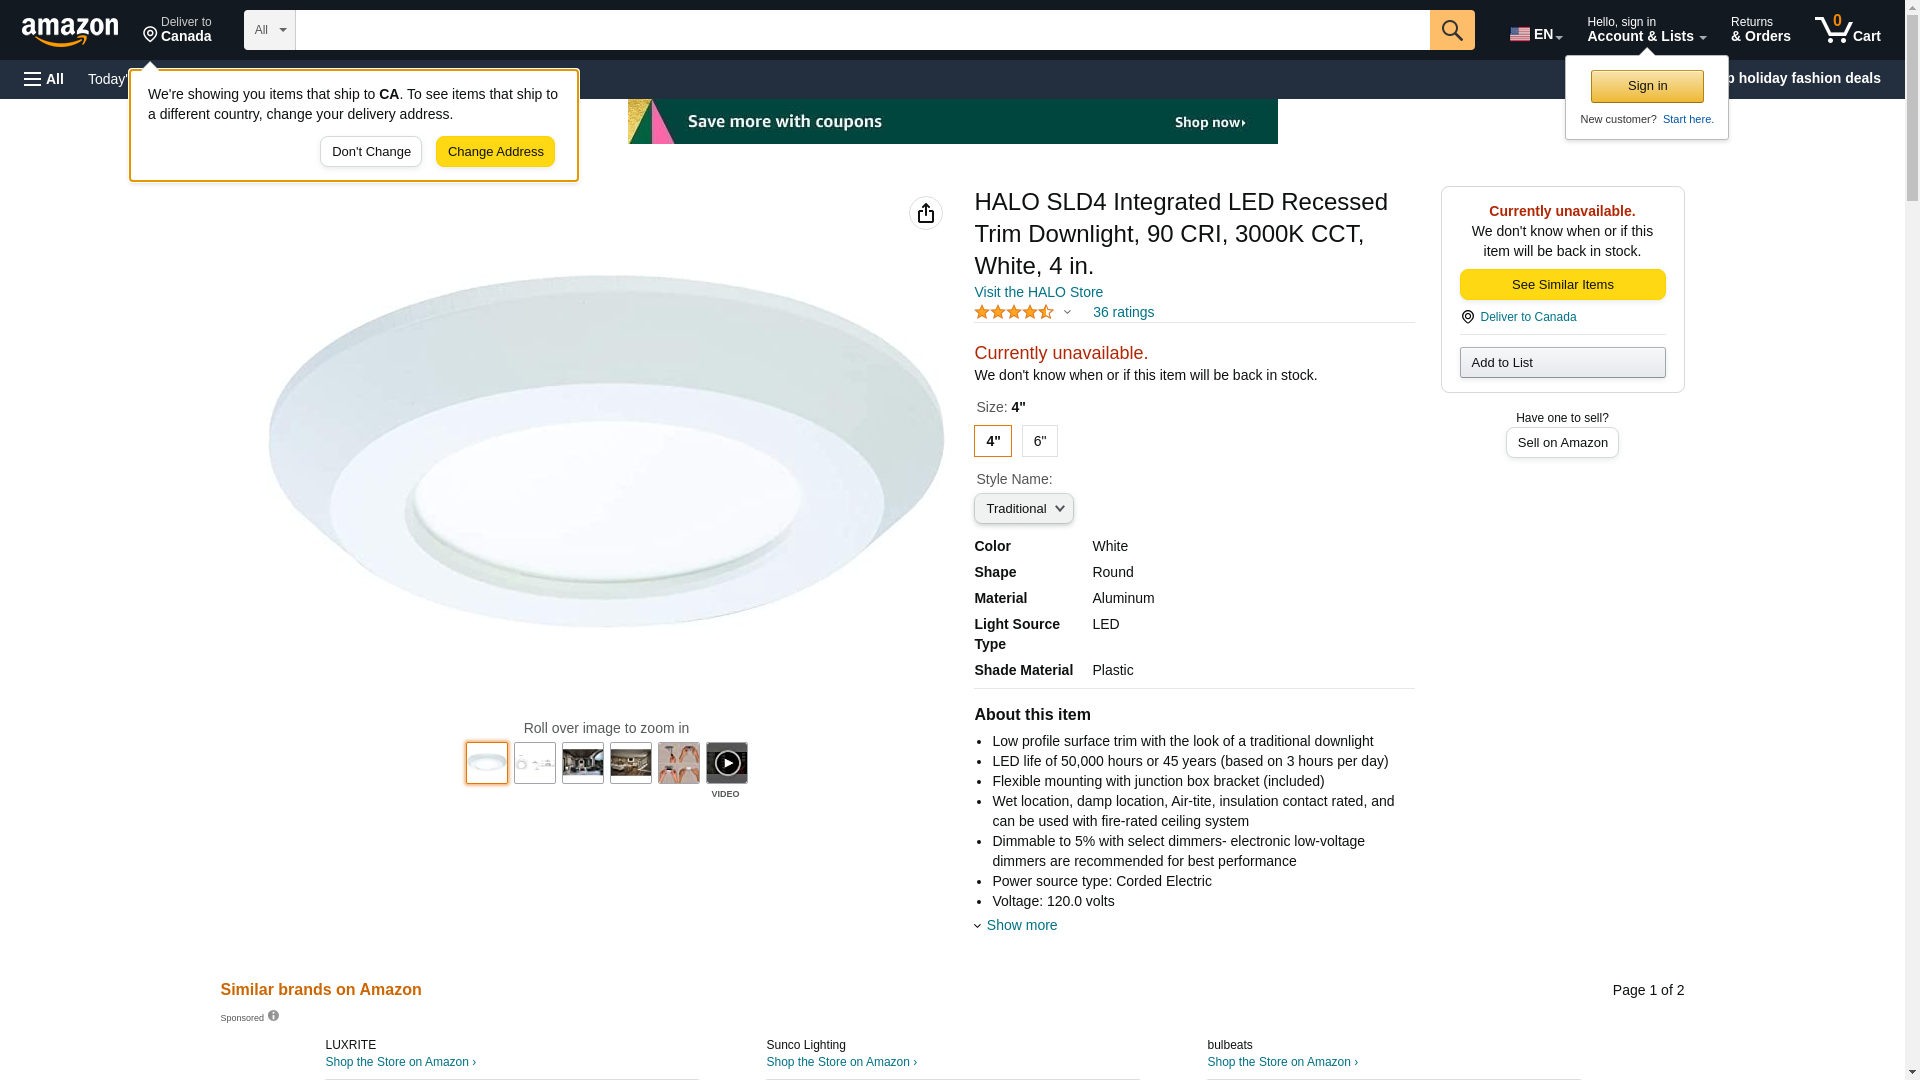
Task: Open Account & Lists menu
Action: click(1646, 30)
